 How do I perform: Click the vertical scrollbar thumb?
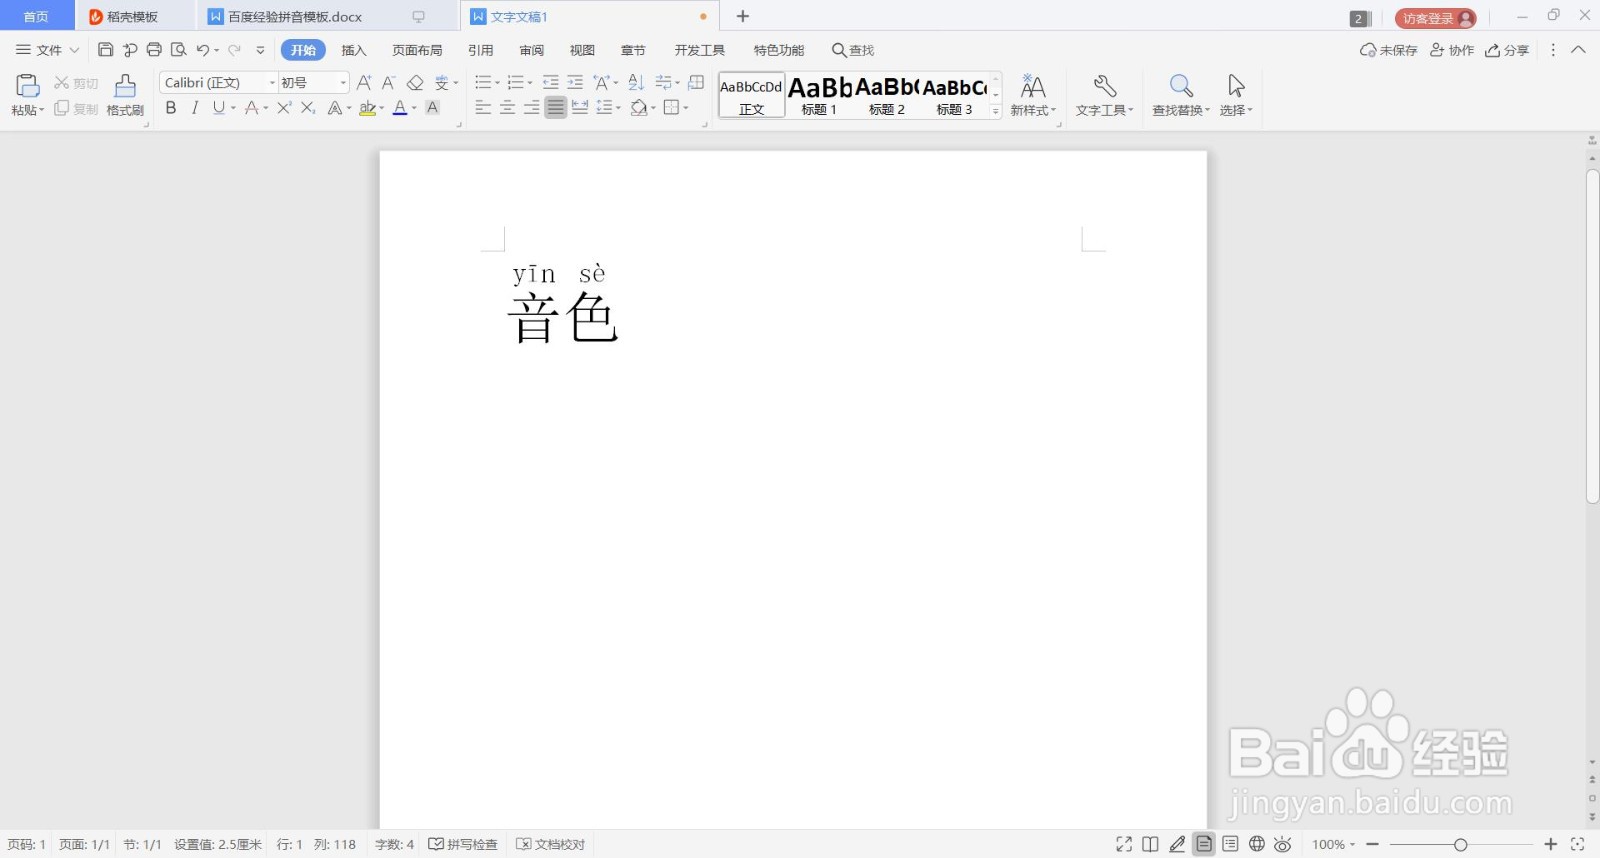coord(1592,335)
